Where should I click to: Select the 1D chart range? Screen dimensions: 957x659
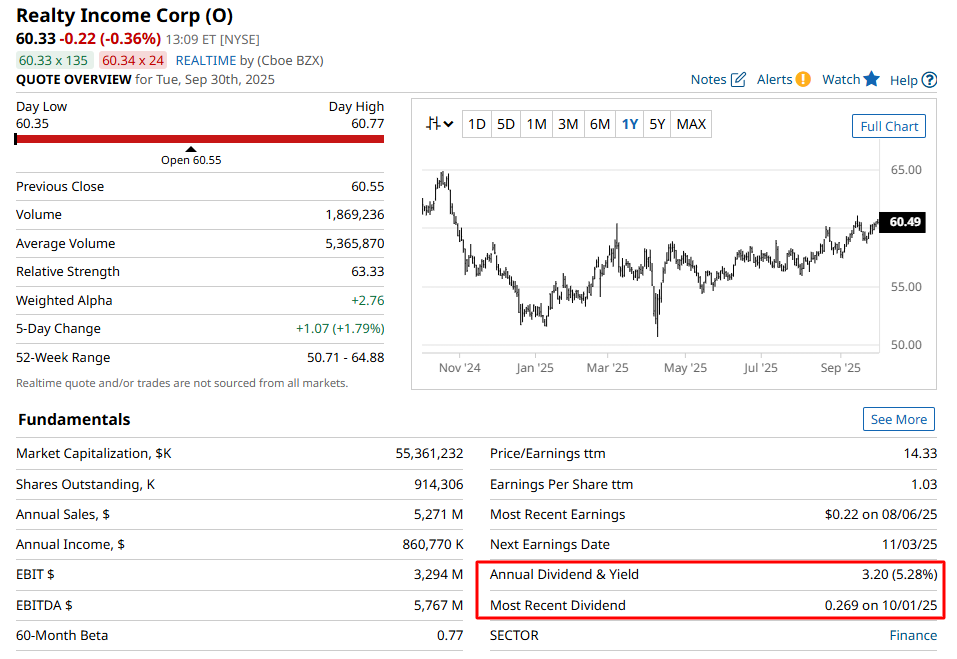pyautogui.click(x=477, y=123)
